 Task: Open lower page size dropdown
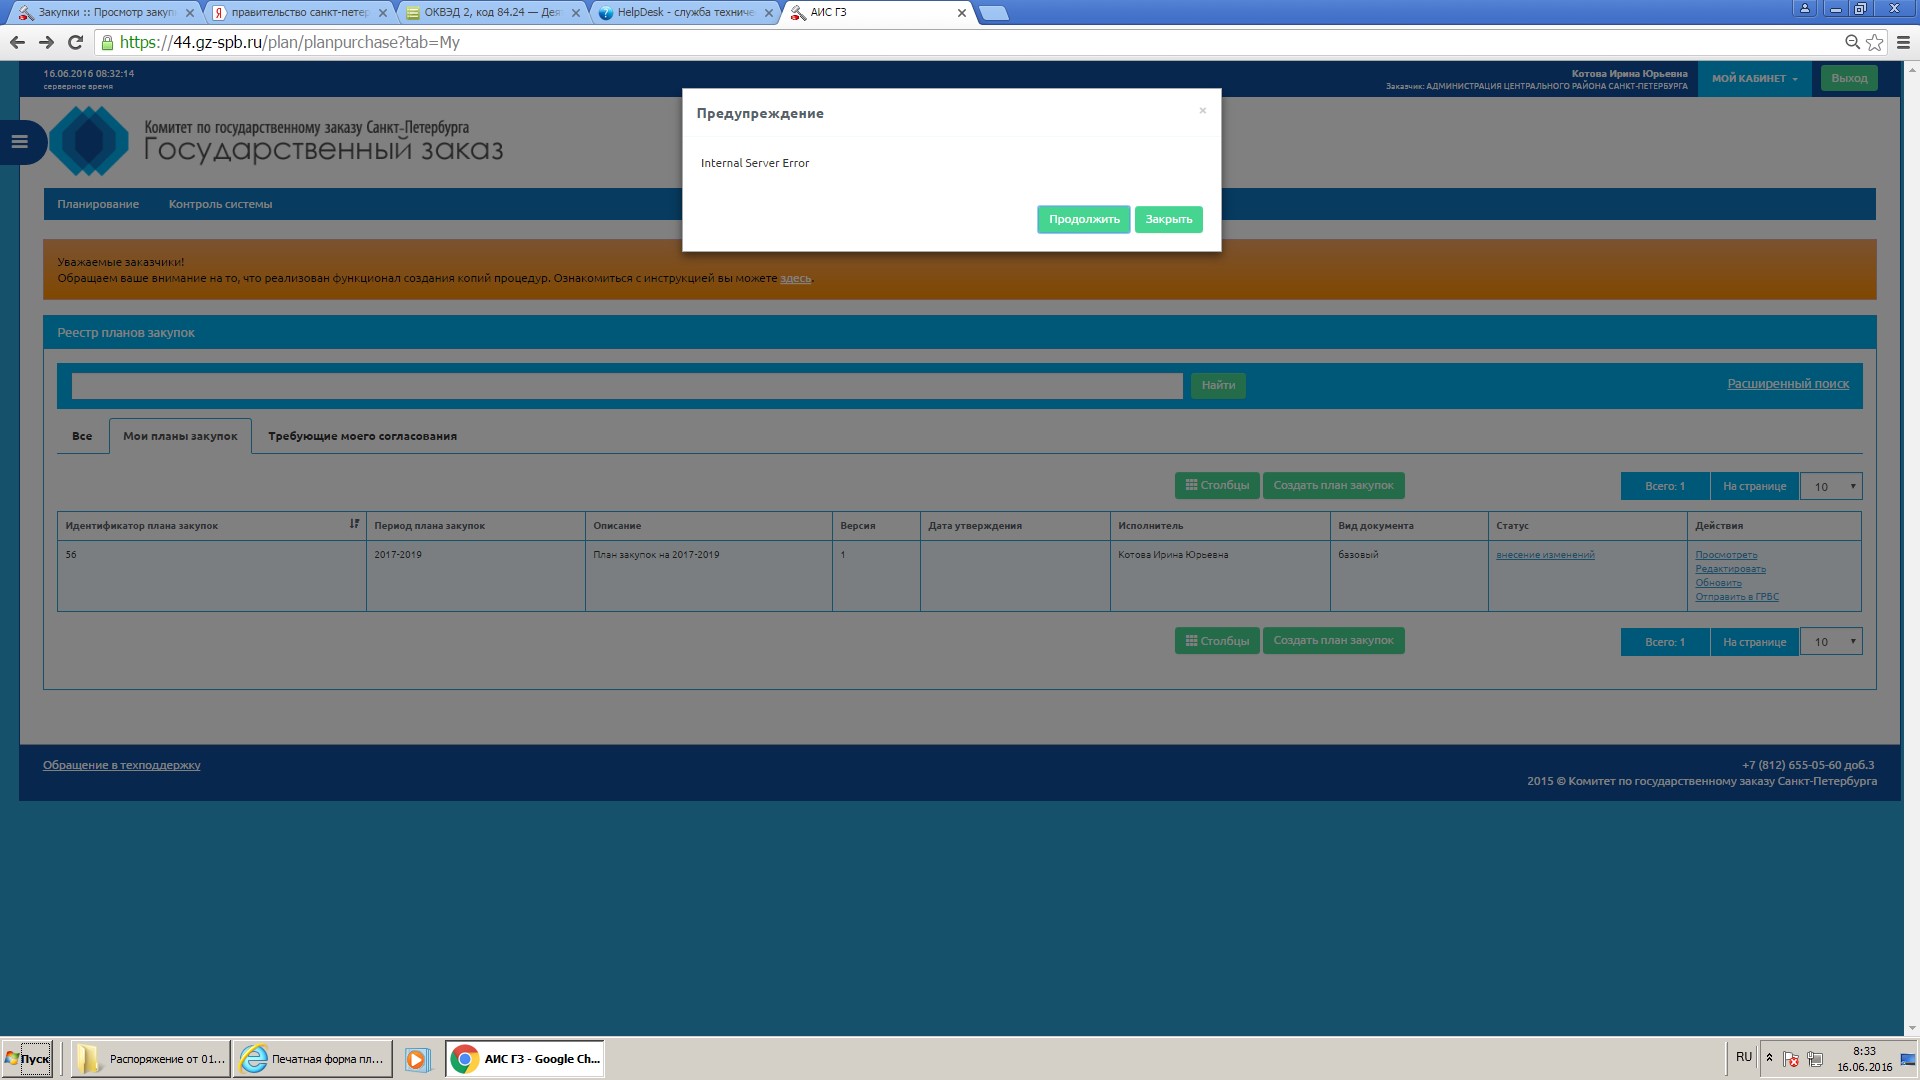tap(1831, 642)
